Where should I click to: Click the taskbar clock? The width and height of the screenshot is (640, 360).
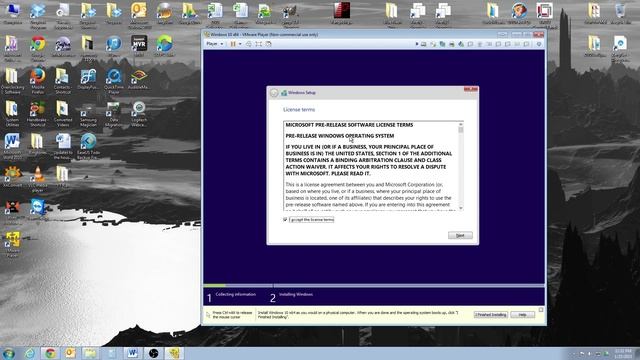click(623, 353)
